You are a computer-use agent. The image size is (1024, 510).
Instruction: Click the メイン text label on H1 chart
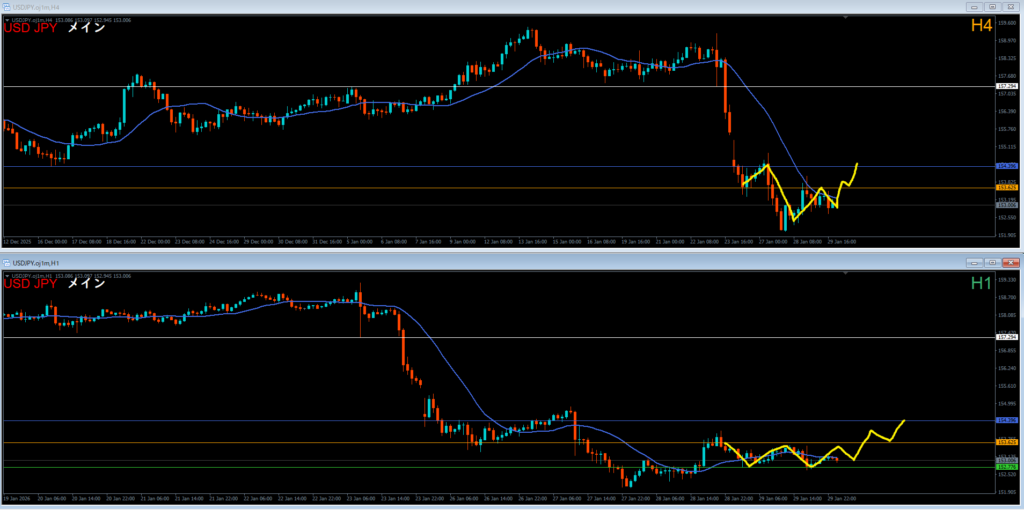[87, 284]
